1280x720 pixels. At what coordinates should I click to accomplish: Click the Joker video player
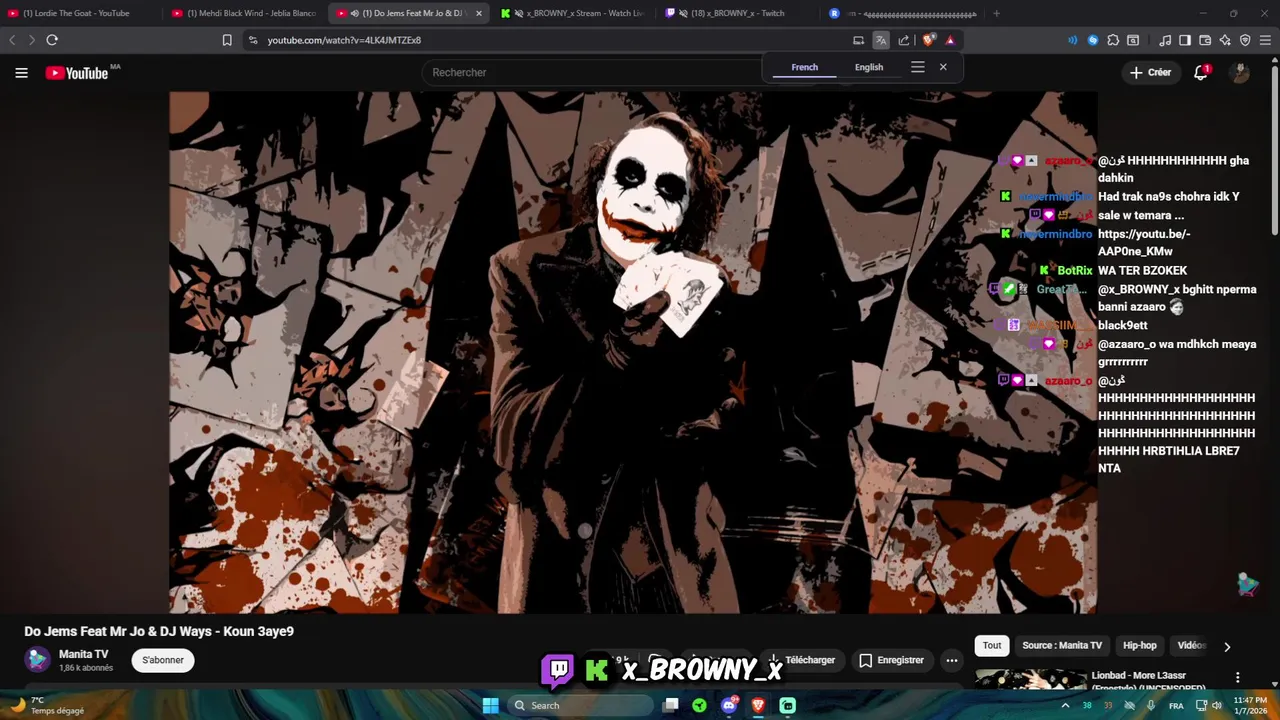click(x=633, y=352)
